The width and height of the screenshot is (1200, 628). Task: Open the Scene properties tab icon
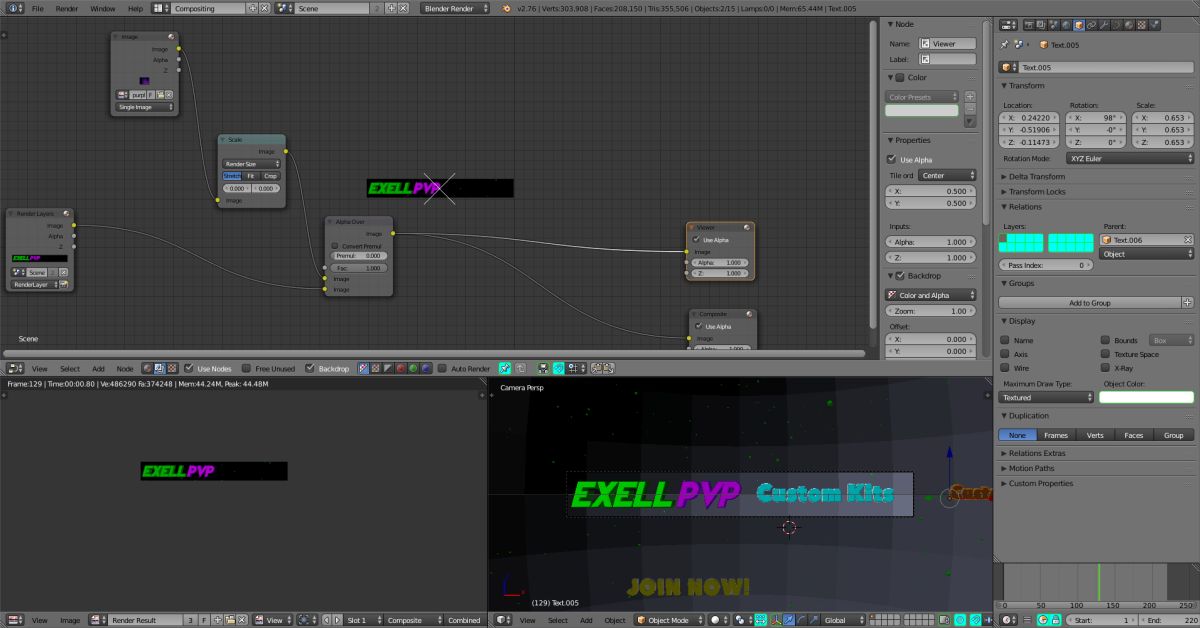1054,24
